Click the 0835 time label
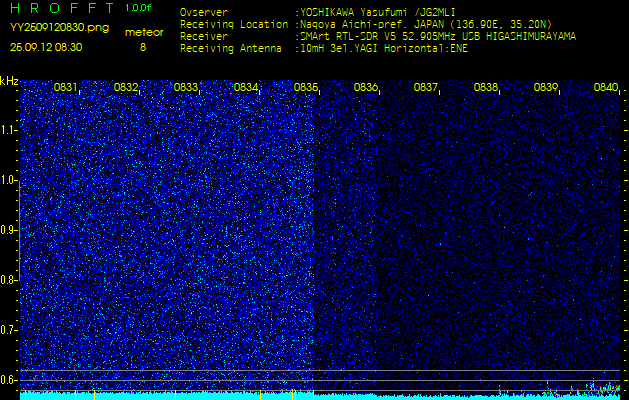The image size is (629, 400). click(x=306, y=87)
